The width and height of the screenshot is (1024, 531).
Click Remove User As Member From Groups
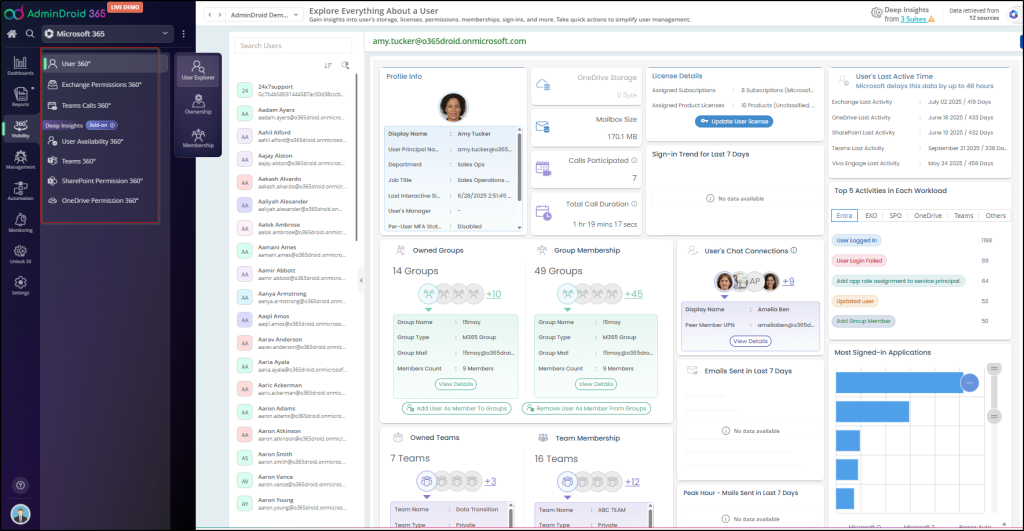(x=586, y=408)
